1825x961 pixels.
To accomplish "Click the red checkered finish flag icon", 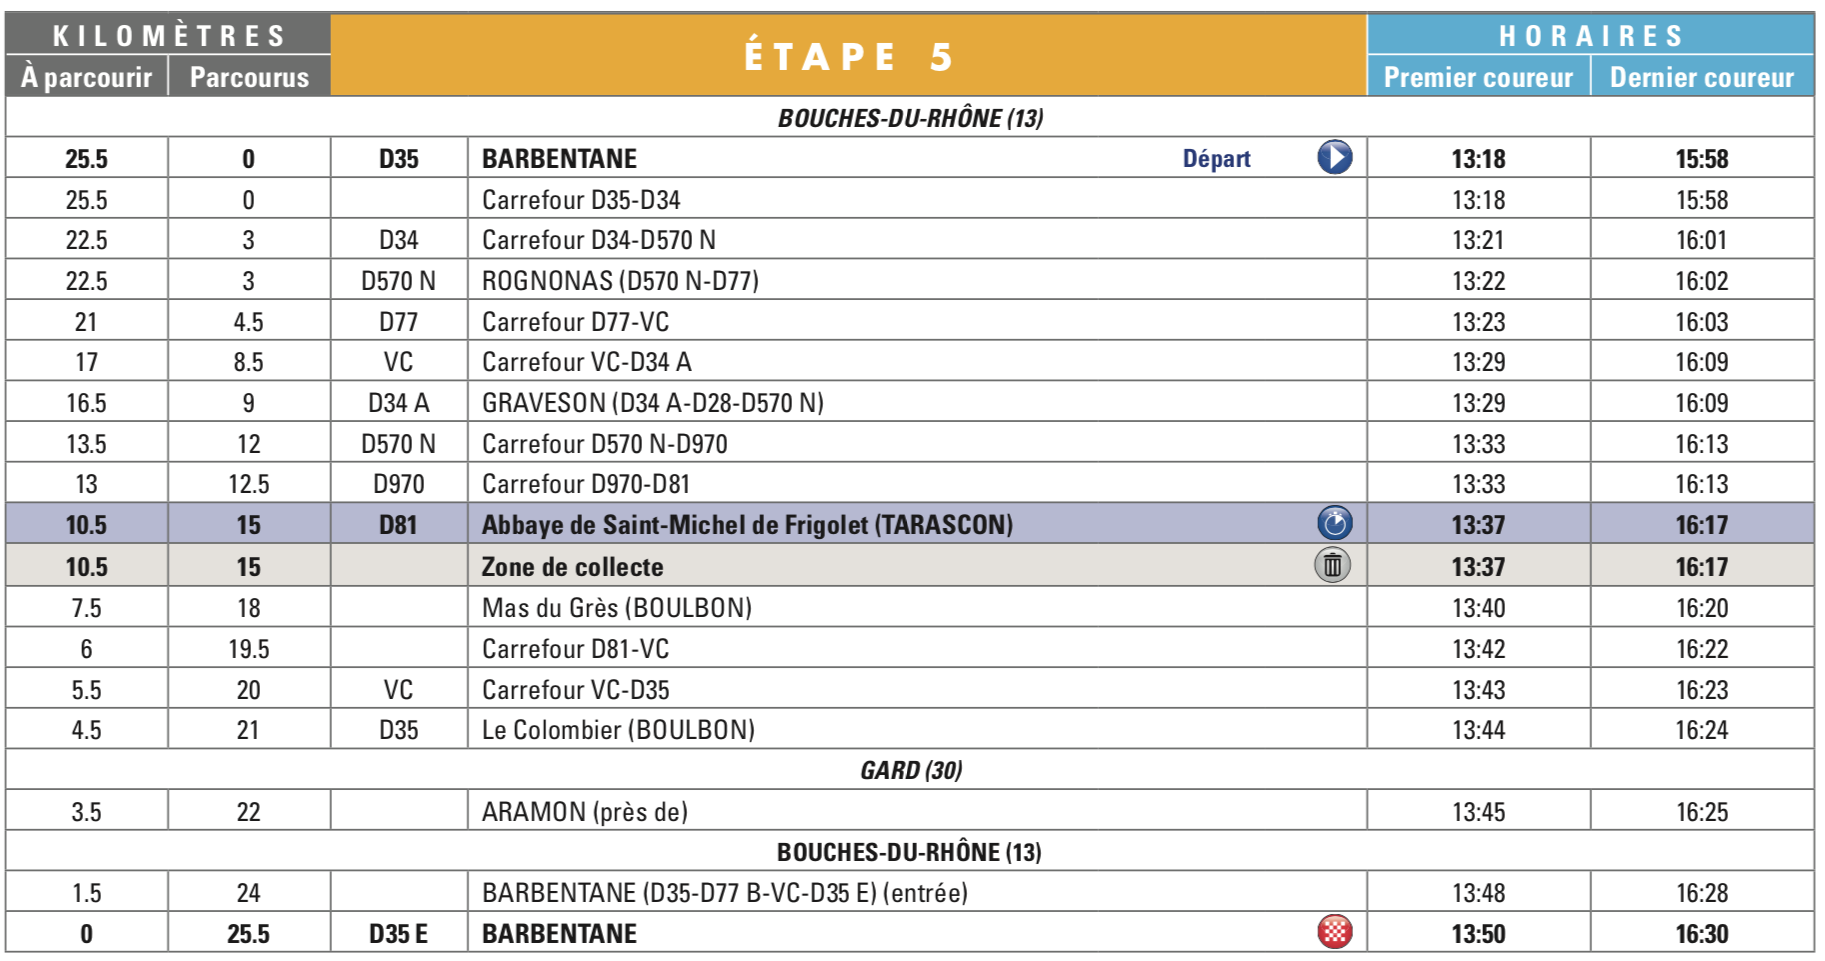I will tap(1334, 932).
